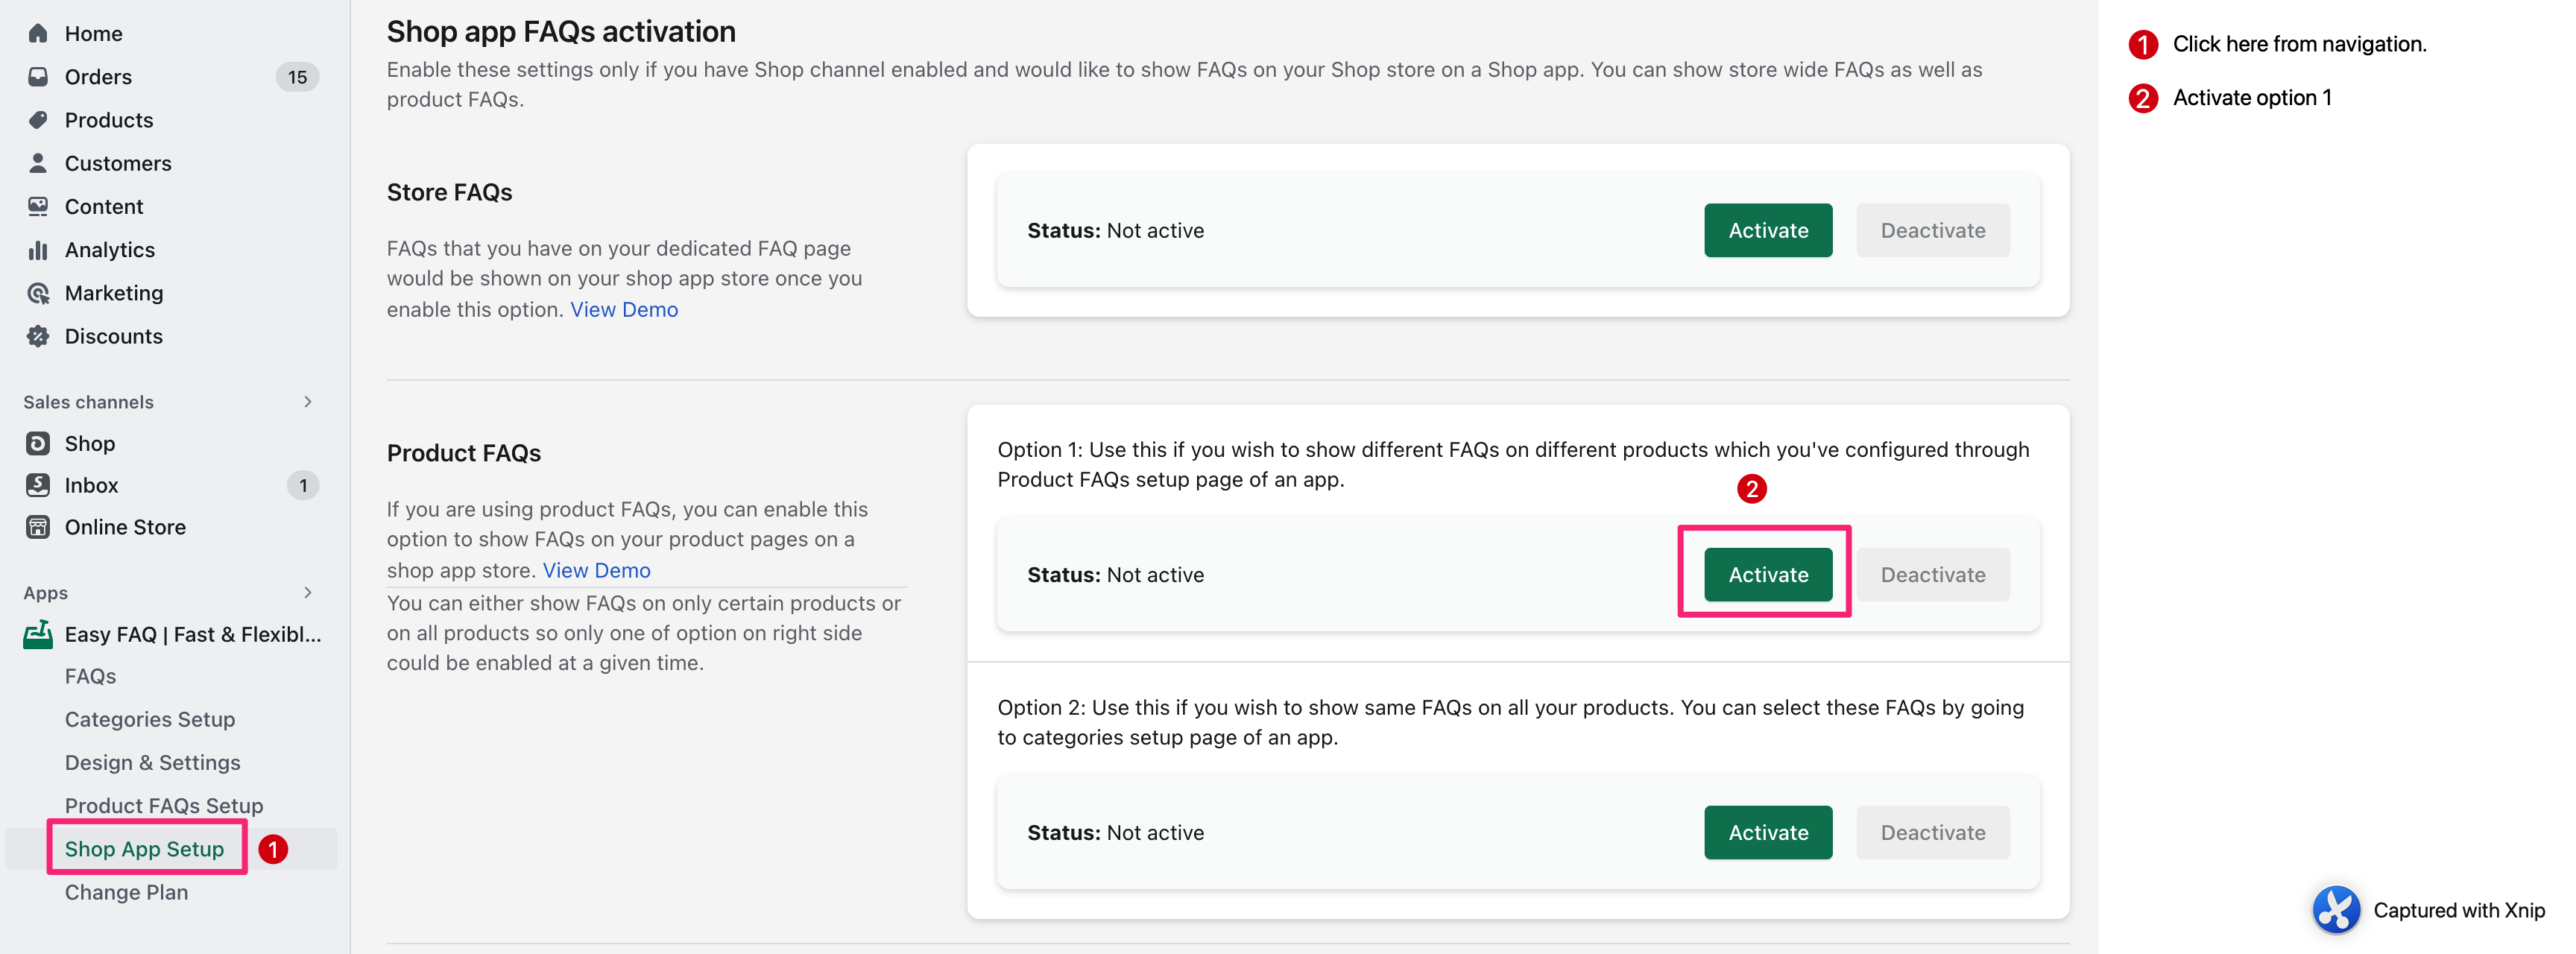Go to Categories Setup page

150,719
